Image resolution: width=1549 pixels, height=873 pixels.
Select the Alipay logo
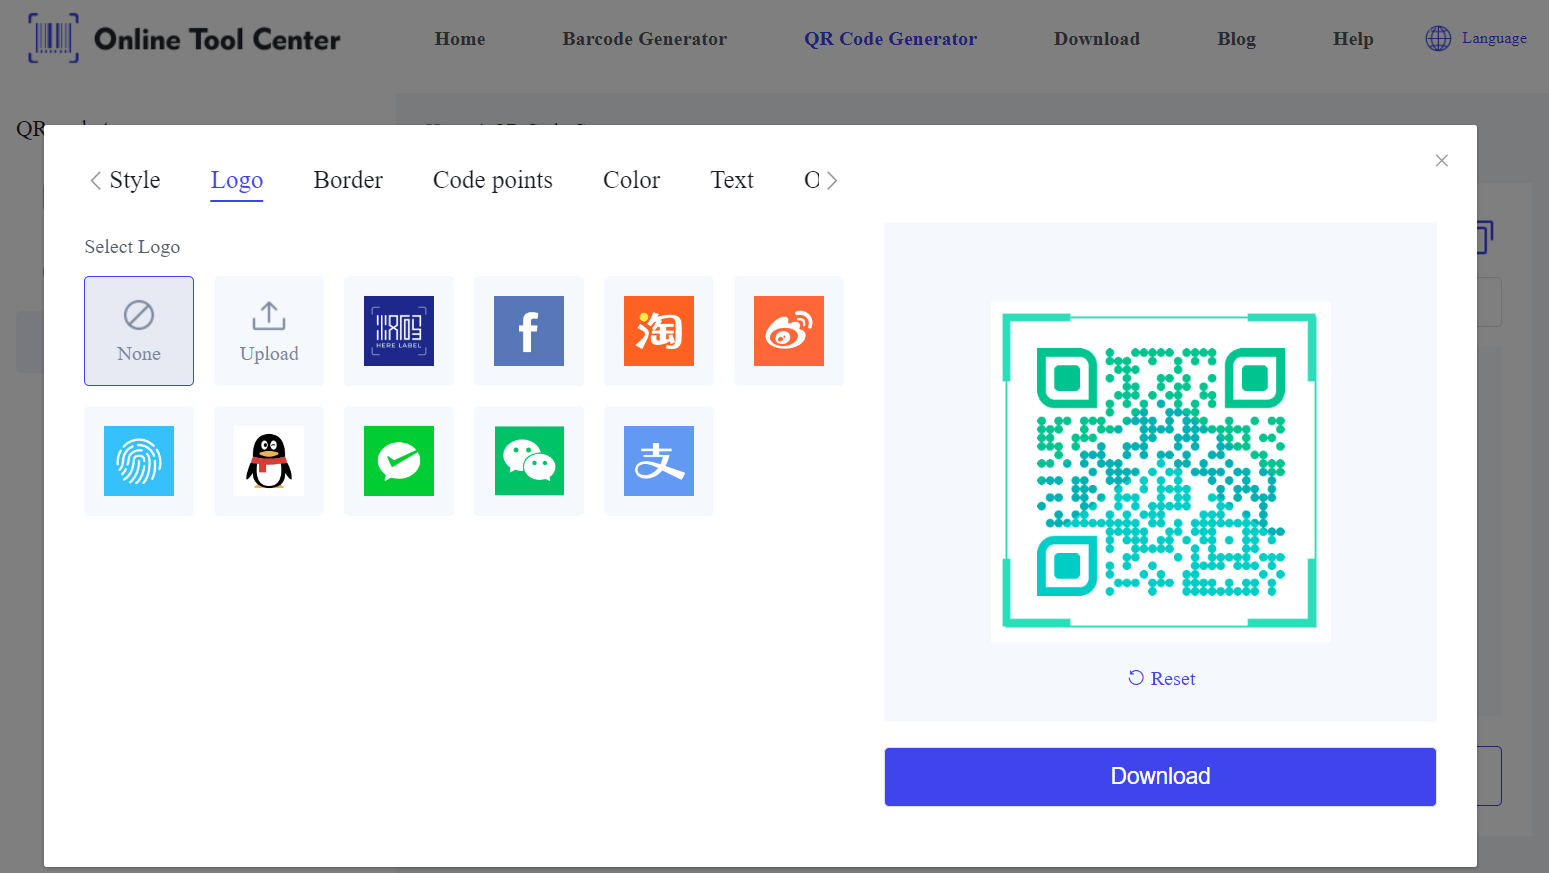[x=659, y=461]
